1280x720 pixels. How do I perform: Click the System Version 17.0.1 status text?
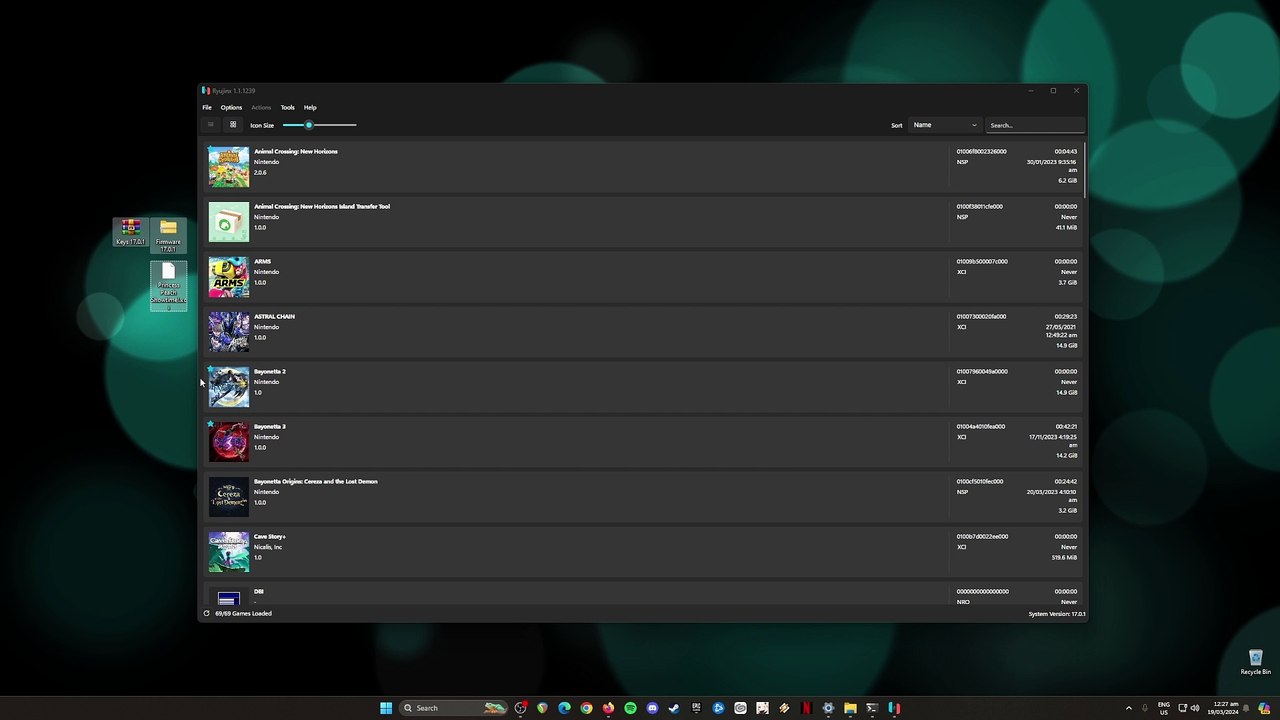[x=1057, y=614]
